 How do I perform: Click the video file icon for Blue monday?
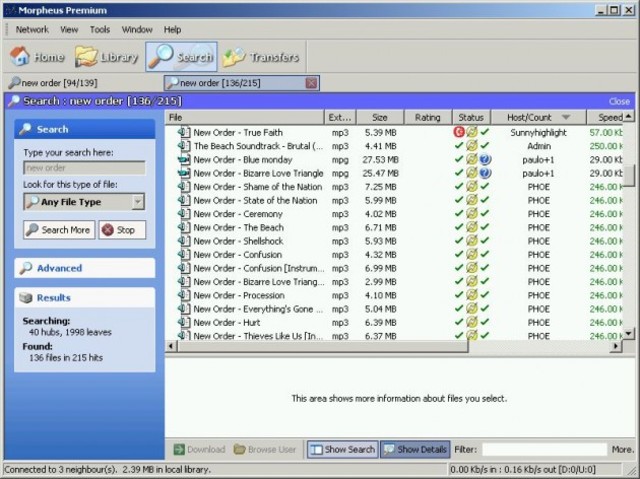pyautogui.click(x=184, y=160)
